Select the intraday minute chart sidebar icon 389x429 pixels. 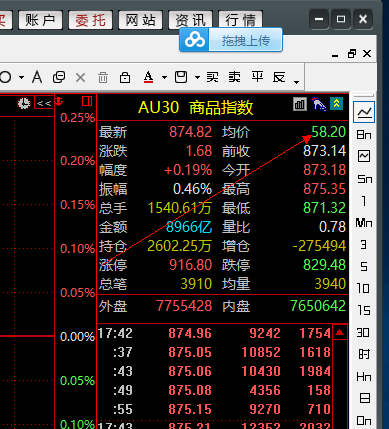tap(364, 156)
